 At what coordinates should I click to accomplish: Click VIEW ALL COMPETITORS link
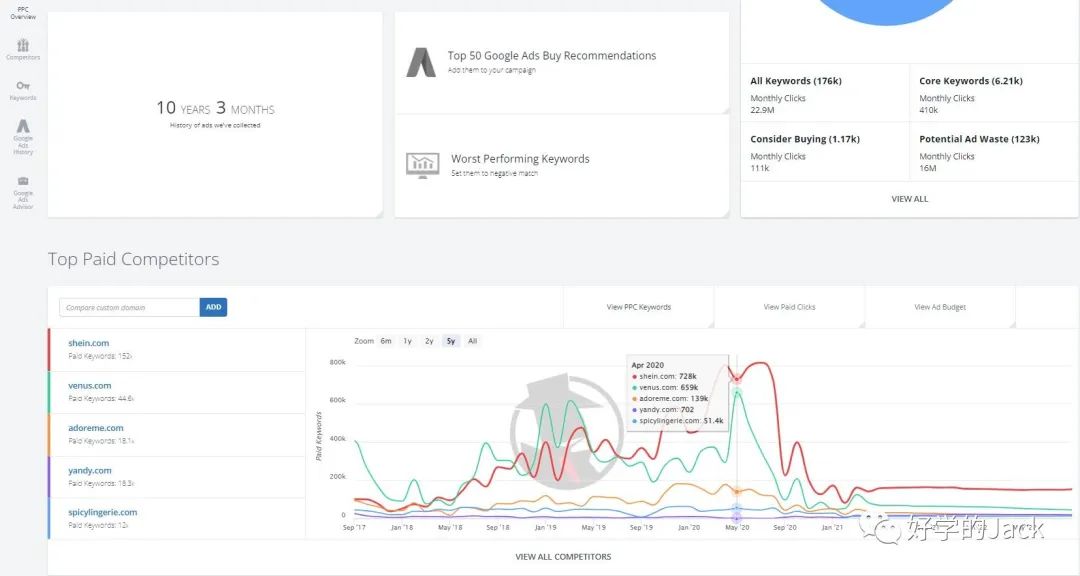pyautogui.click(x=563, y=556)
